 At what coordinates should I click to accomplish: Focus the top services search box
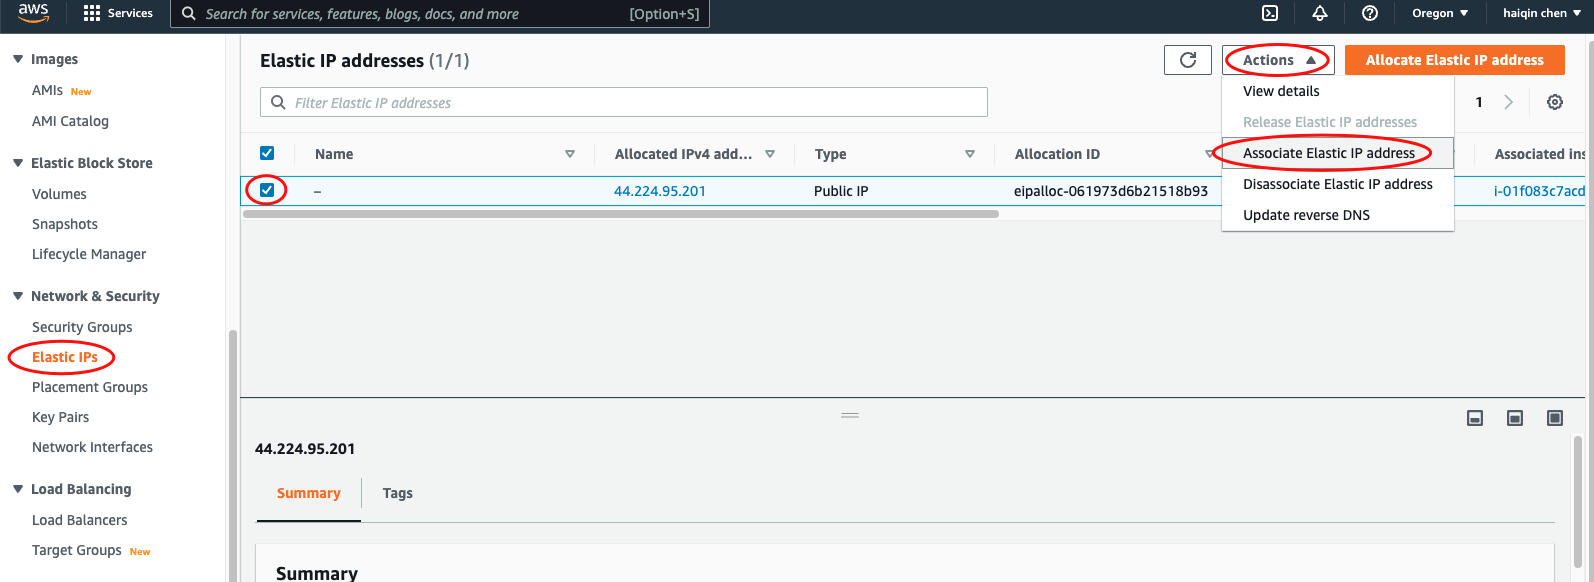[440, 14]
